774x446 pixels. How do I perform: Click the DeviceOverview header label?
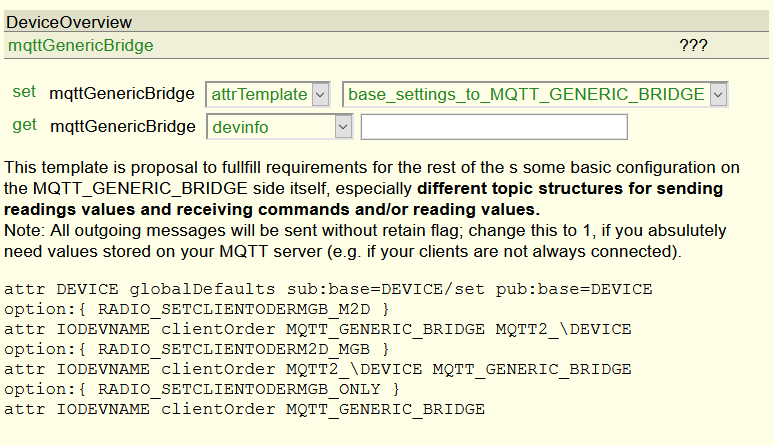pos(69,22)
